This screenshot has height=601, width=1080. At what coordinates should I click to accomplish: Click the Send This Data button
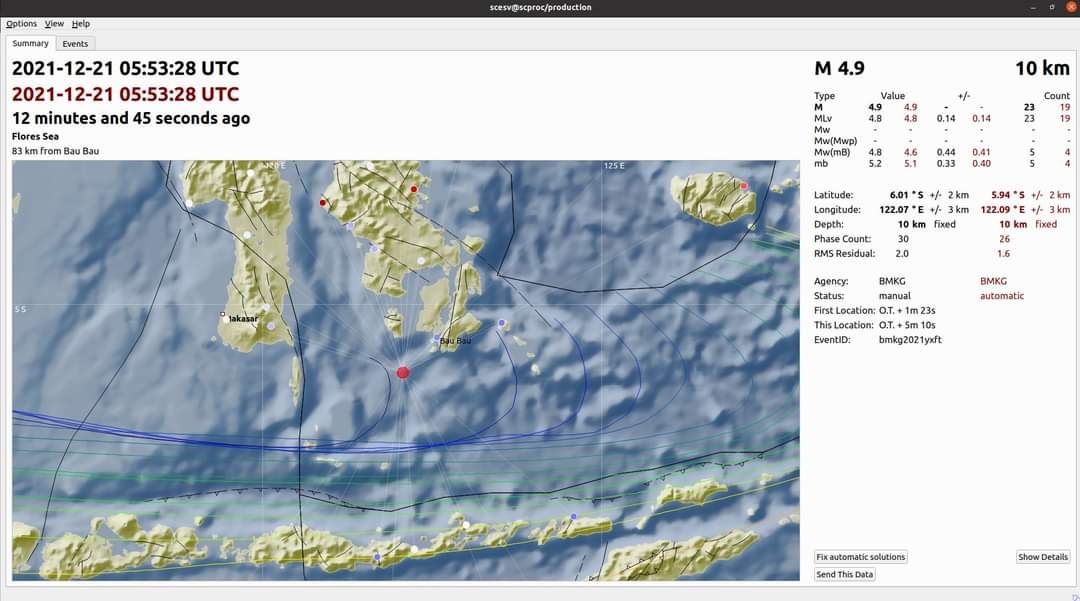click(x=844, y=574)
